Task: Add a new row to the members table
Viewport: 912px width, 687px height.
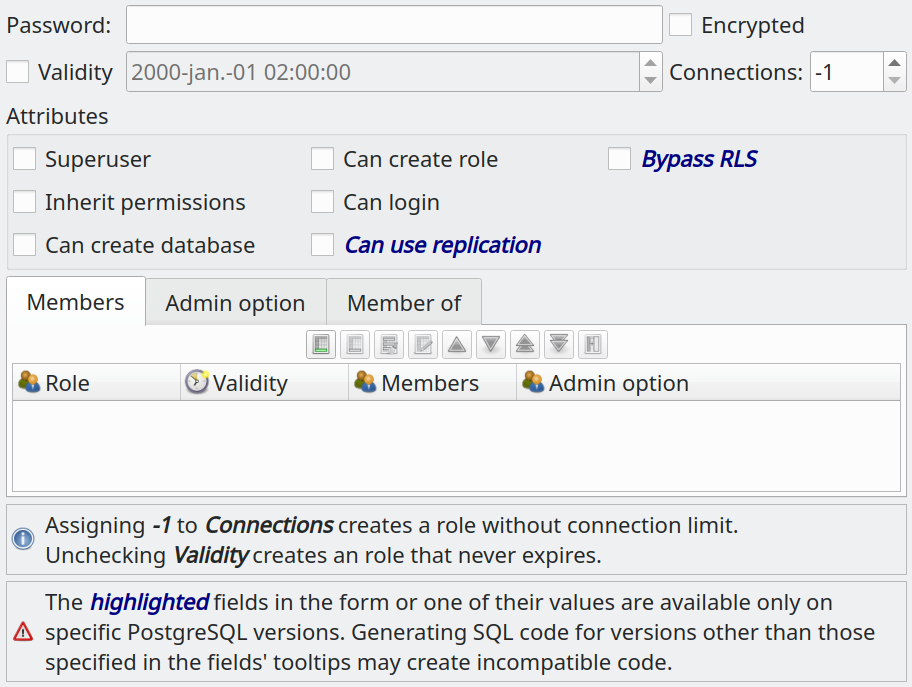Action: 321,344
